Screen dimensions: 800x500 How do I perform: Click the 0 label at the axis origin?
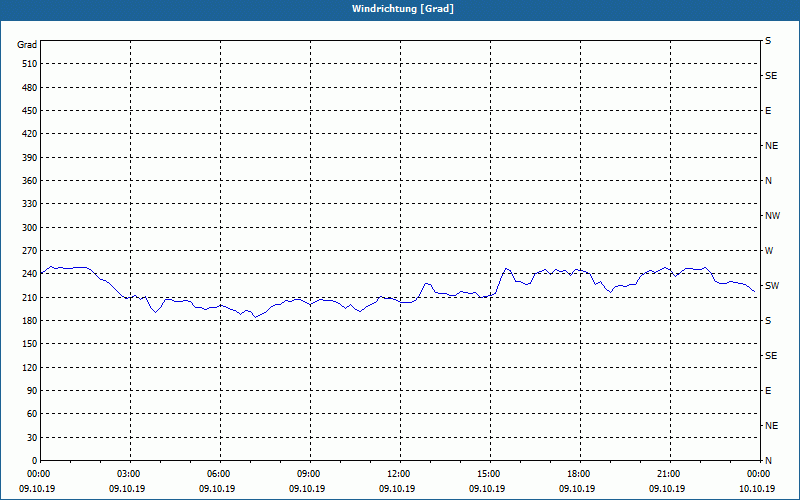click(x=34, y=461)
